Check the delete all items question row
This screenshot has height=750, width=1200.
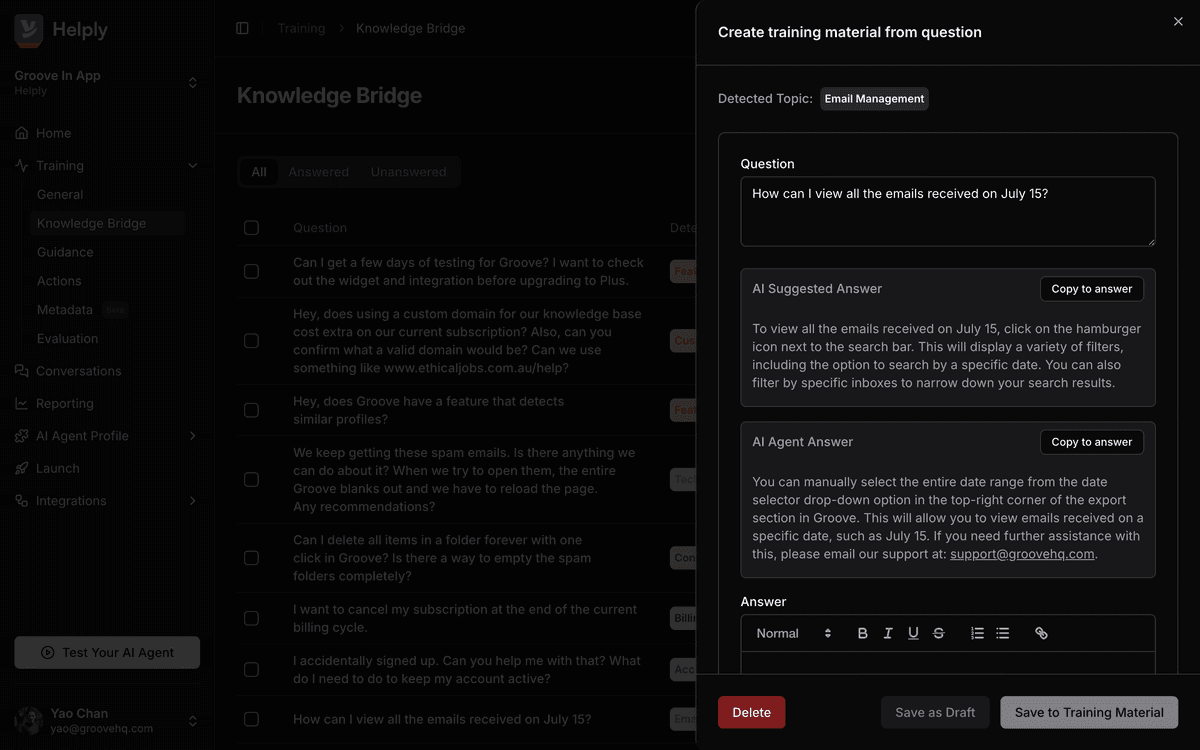[x=251, y=558]
